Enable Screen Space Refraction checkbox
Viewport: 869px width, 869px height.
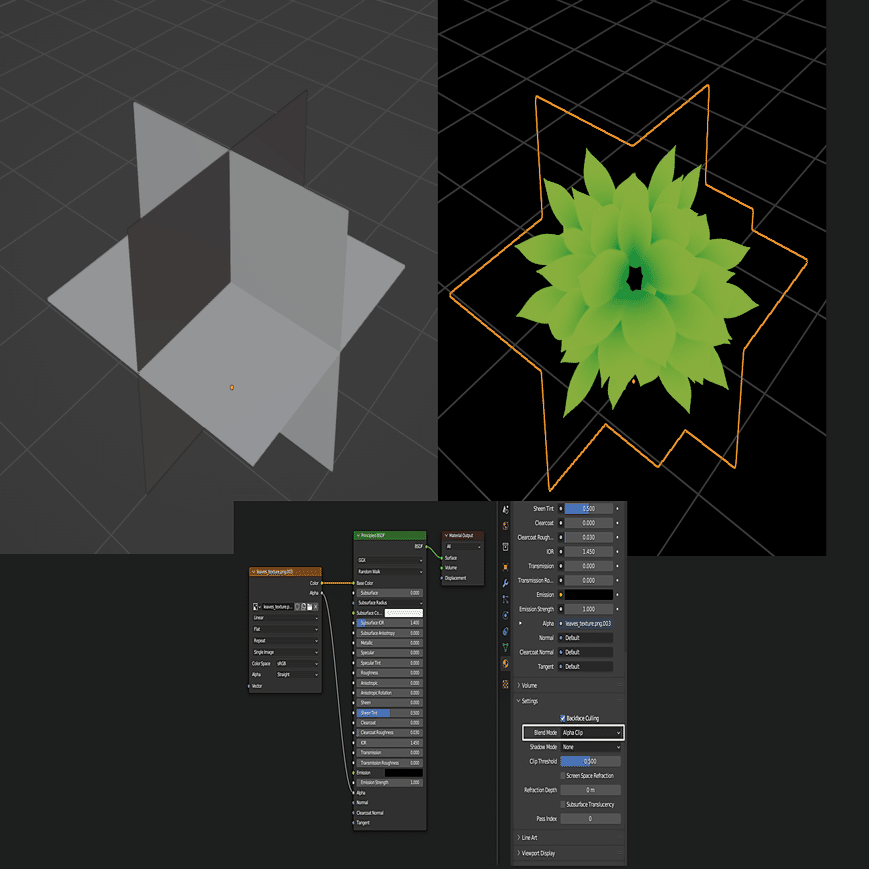(563, 776)
